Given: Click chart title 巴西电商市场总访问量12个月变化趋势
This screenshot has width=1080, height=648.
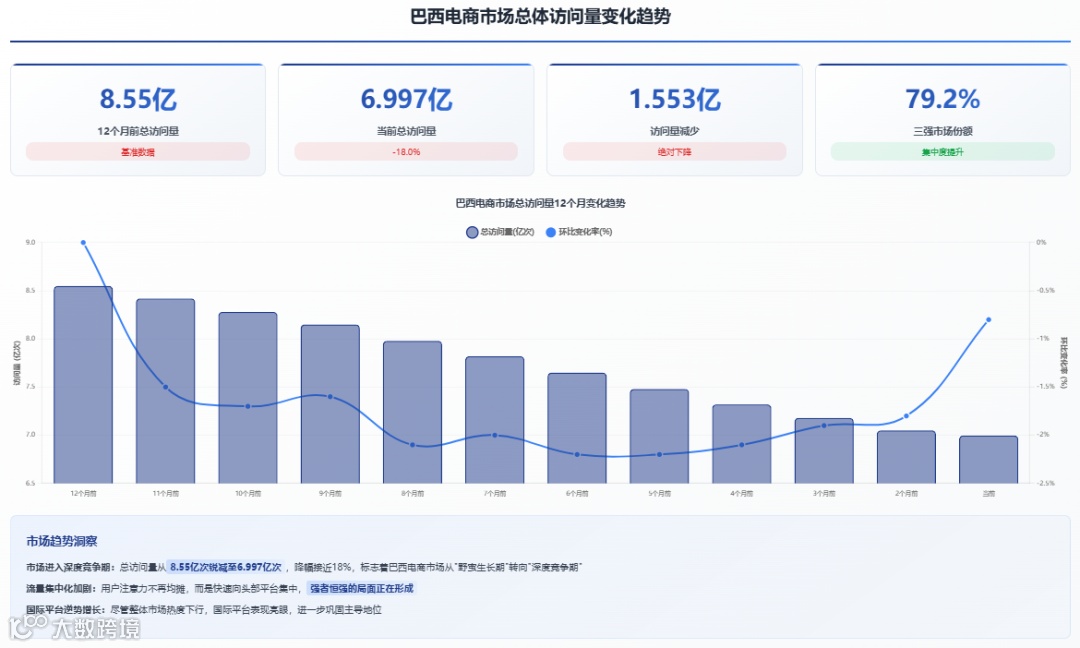Looking at the screenshot, I should (x=540, y=203).
